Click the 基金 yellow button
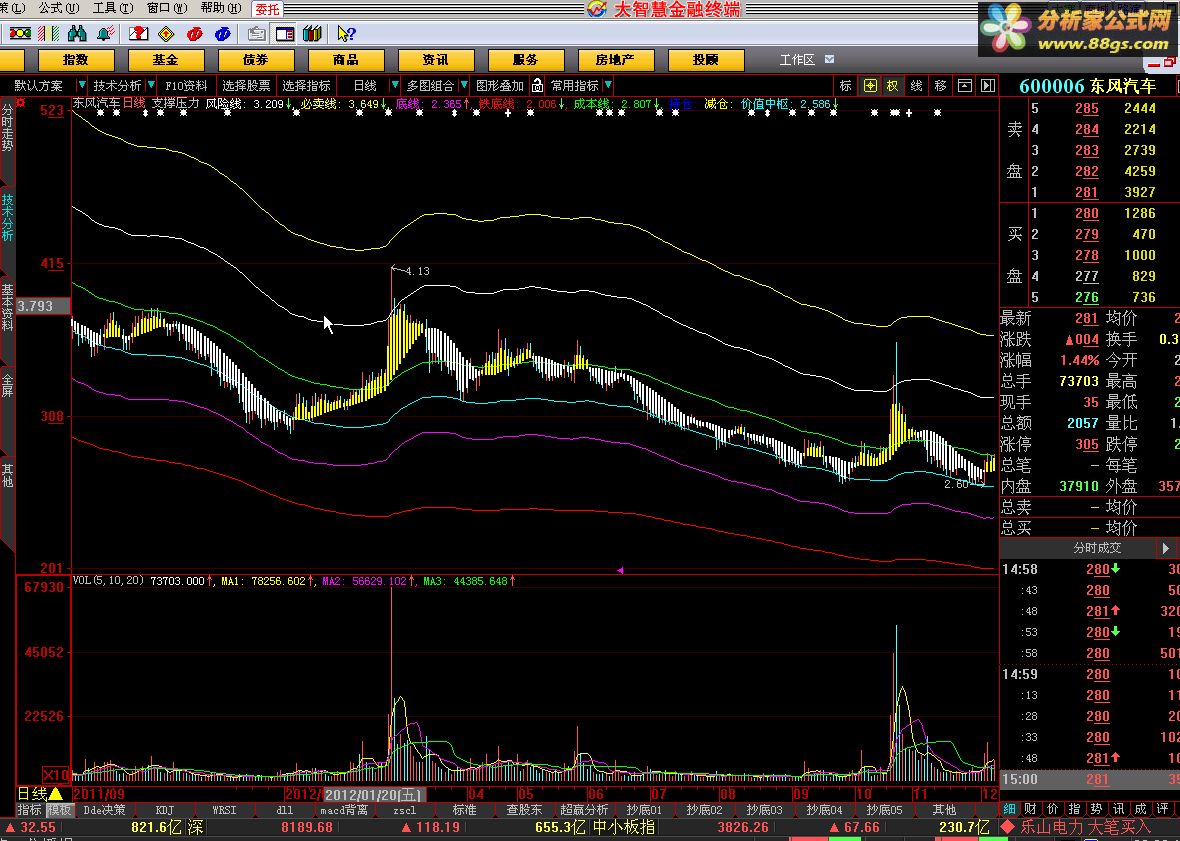Screen dimensions: 1180x841 (x=166, y=59)
